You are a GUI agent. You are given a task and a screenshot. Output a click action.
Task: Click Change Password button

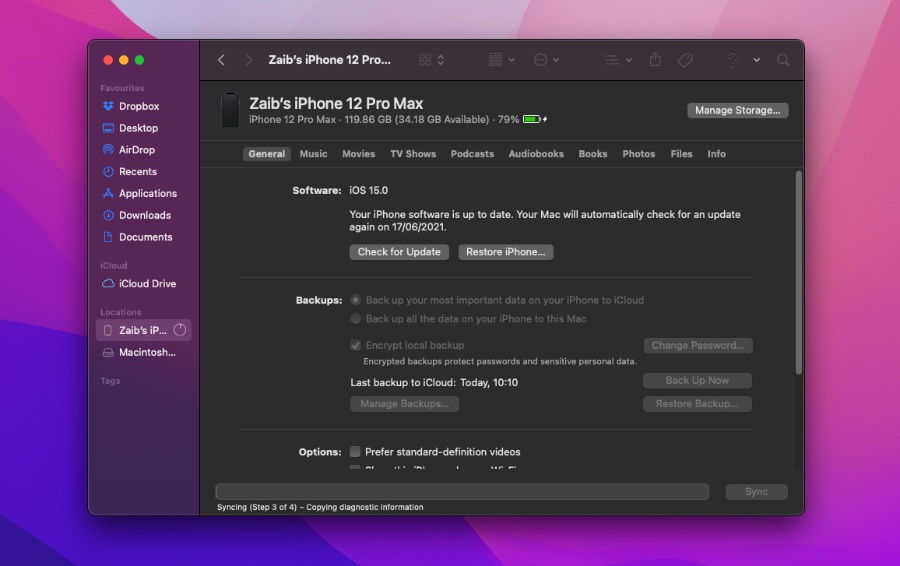698,346
